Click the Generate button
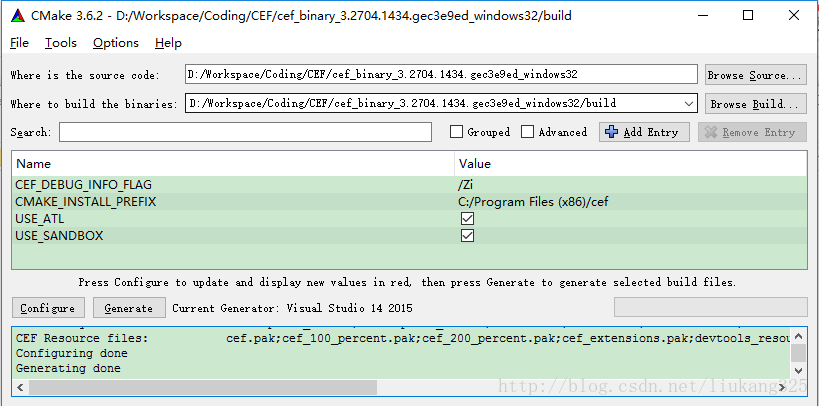 pyautogui.click(x=129, y=308)
